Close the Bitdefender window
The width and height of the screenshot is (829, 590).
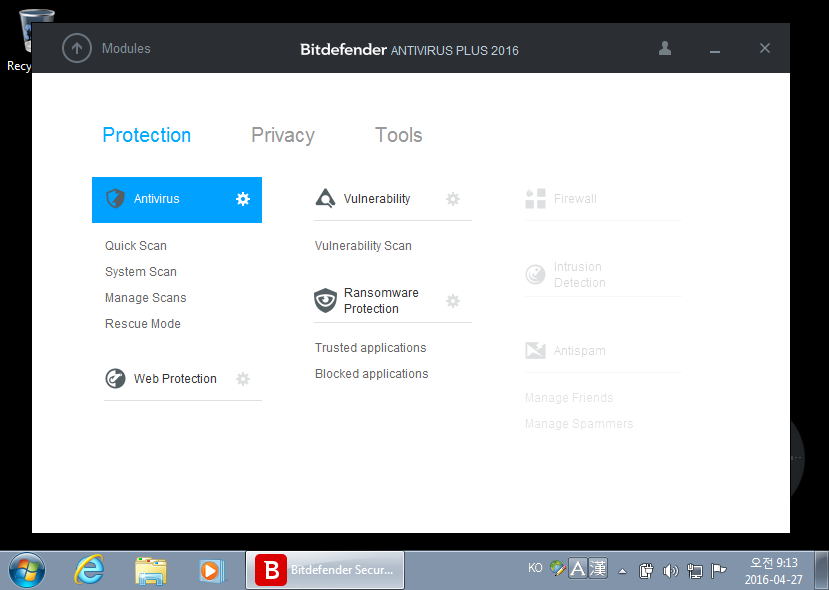(764, 48)
